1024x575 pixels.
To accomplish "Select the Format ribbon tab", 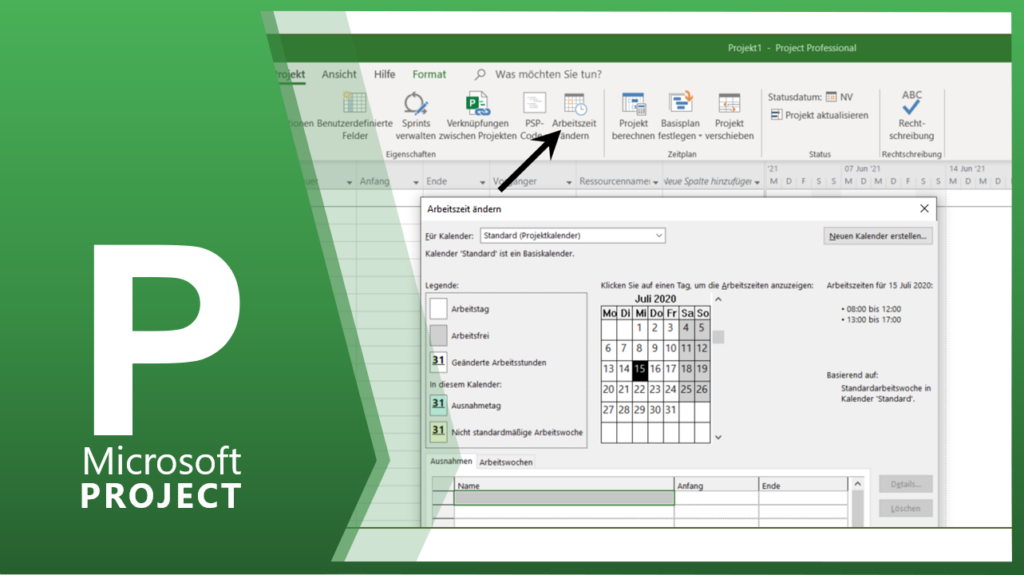I will tap(429, 74).
